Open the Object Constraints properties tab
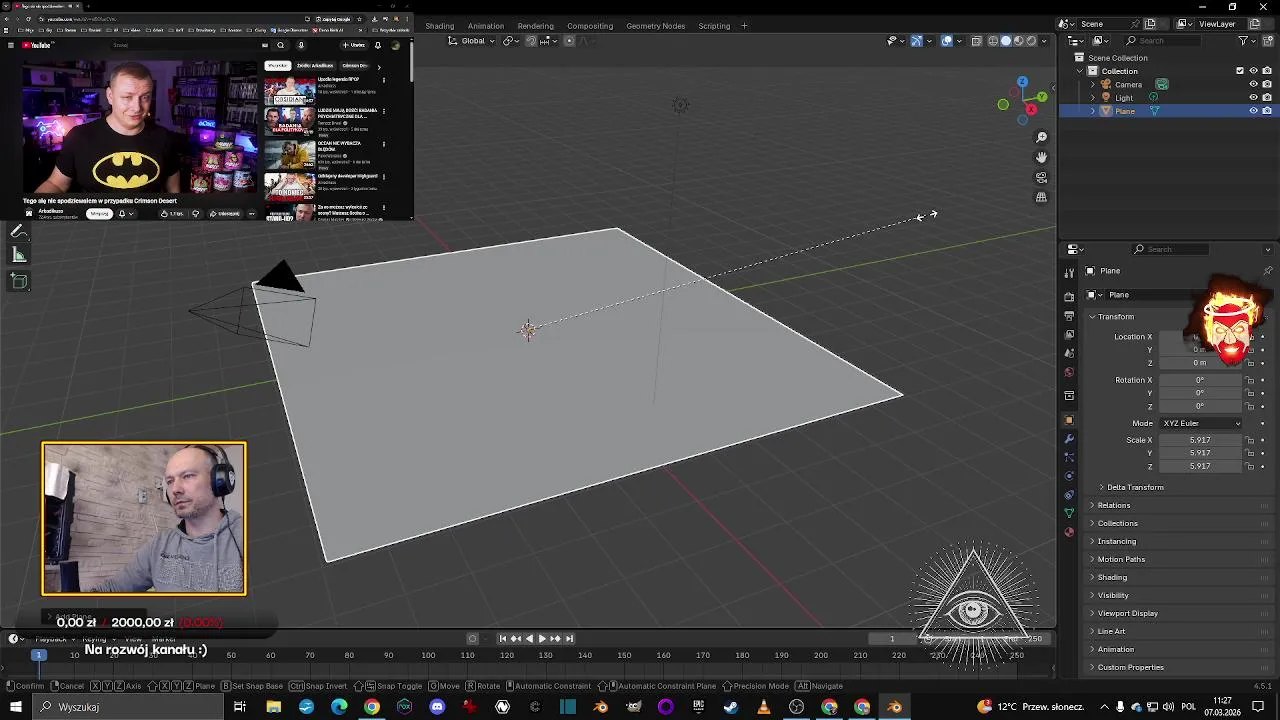 coord(1069,494)
